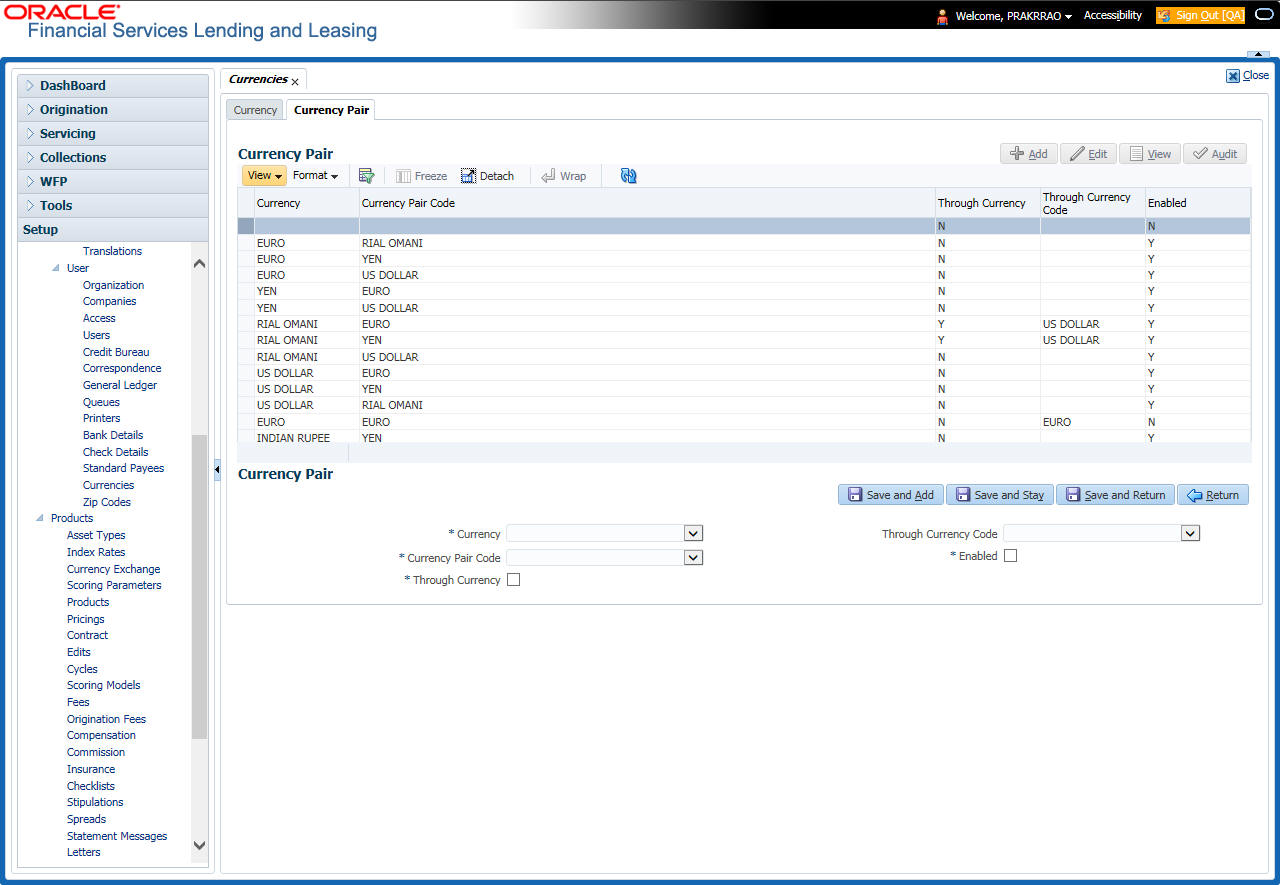Click Save and Add
Image resolution: width=1280 pixels, height=885 pixels.
point(891,495)
